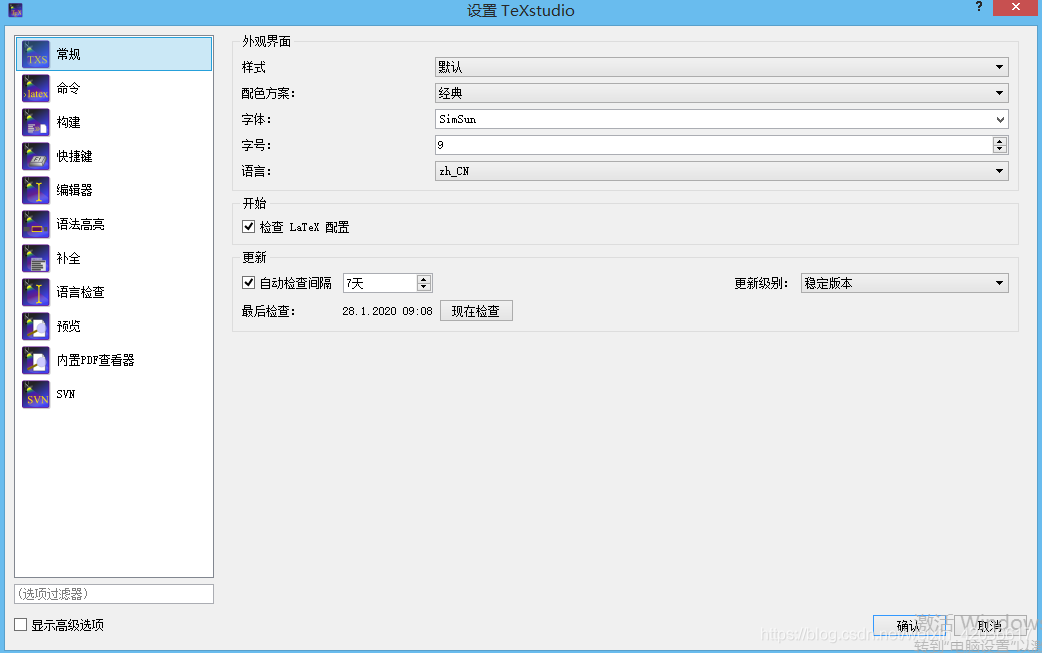Go to the 快捷键 settings page

click(114, 156)
